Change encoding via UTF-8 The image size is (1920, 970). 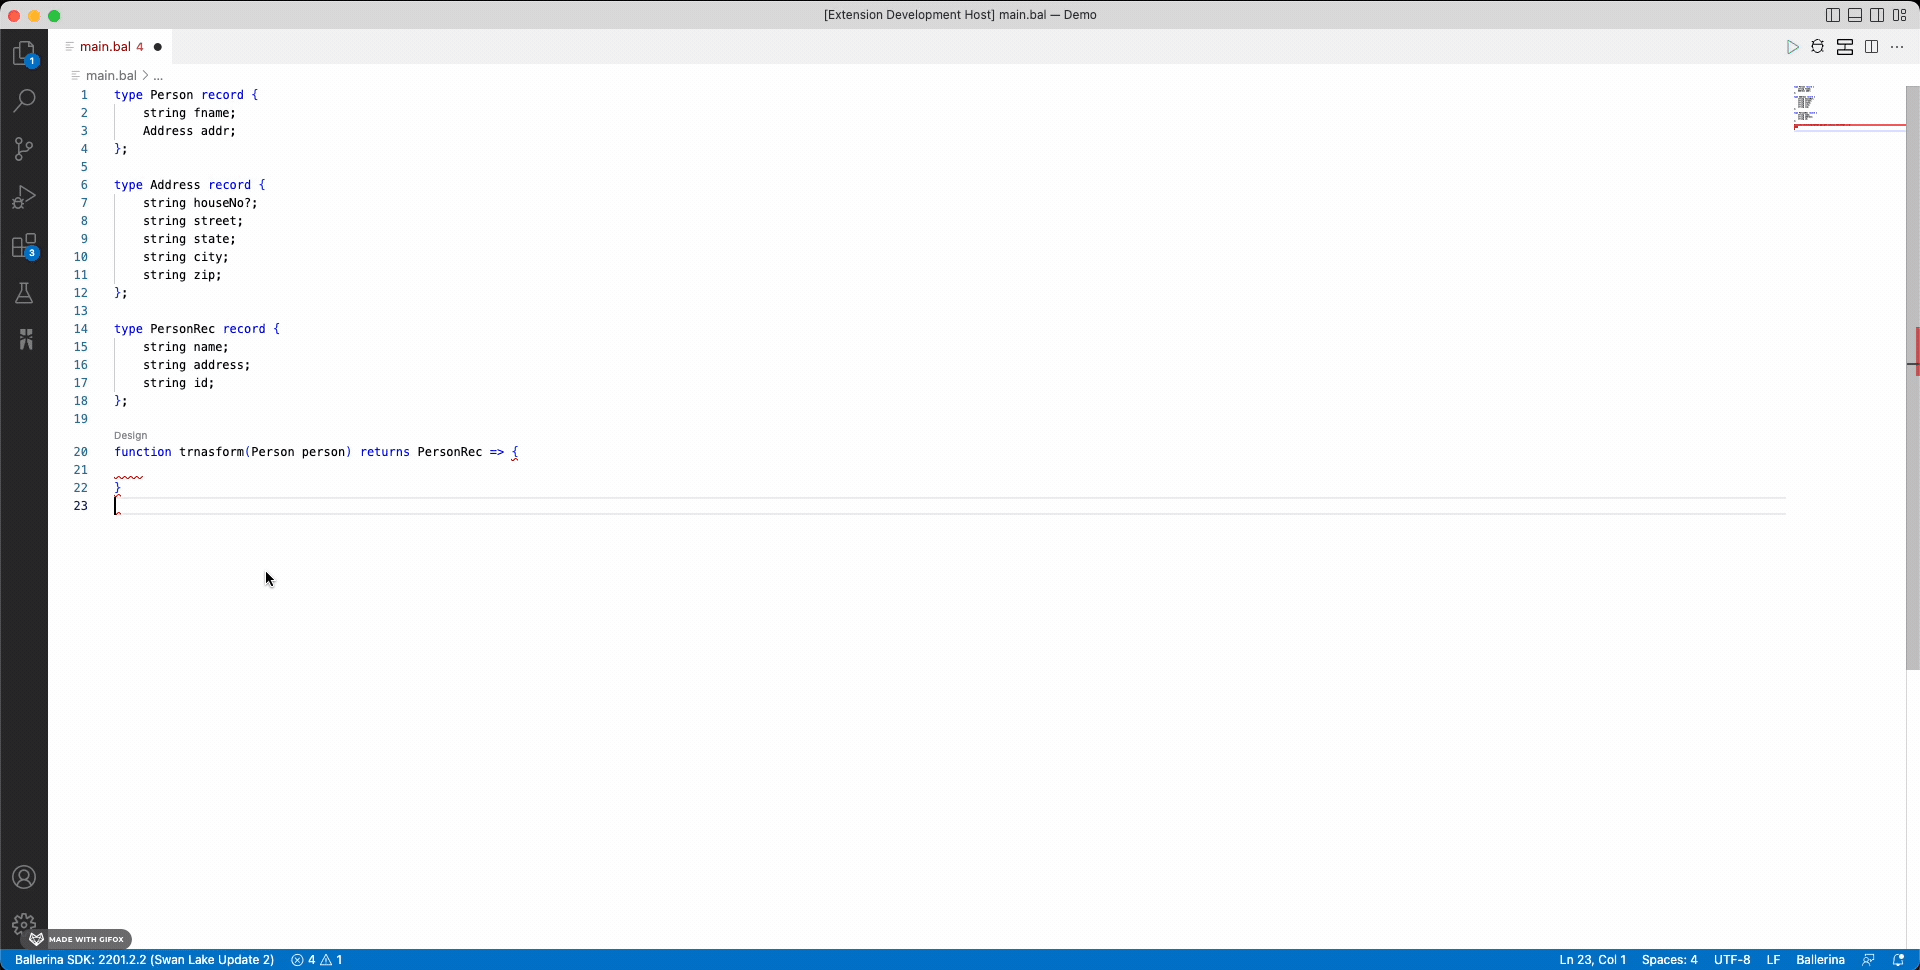[1732, 960]
